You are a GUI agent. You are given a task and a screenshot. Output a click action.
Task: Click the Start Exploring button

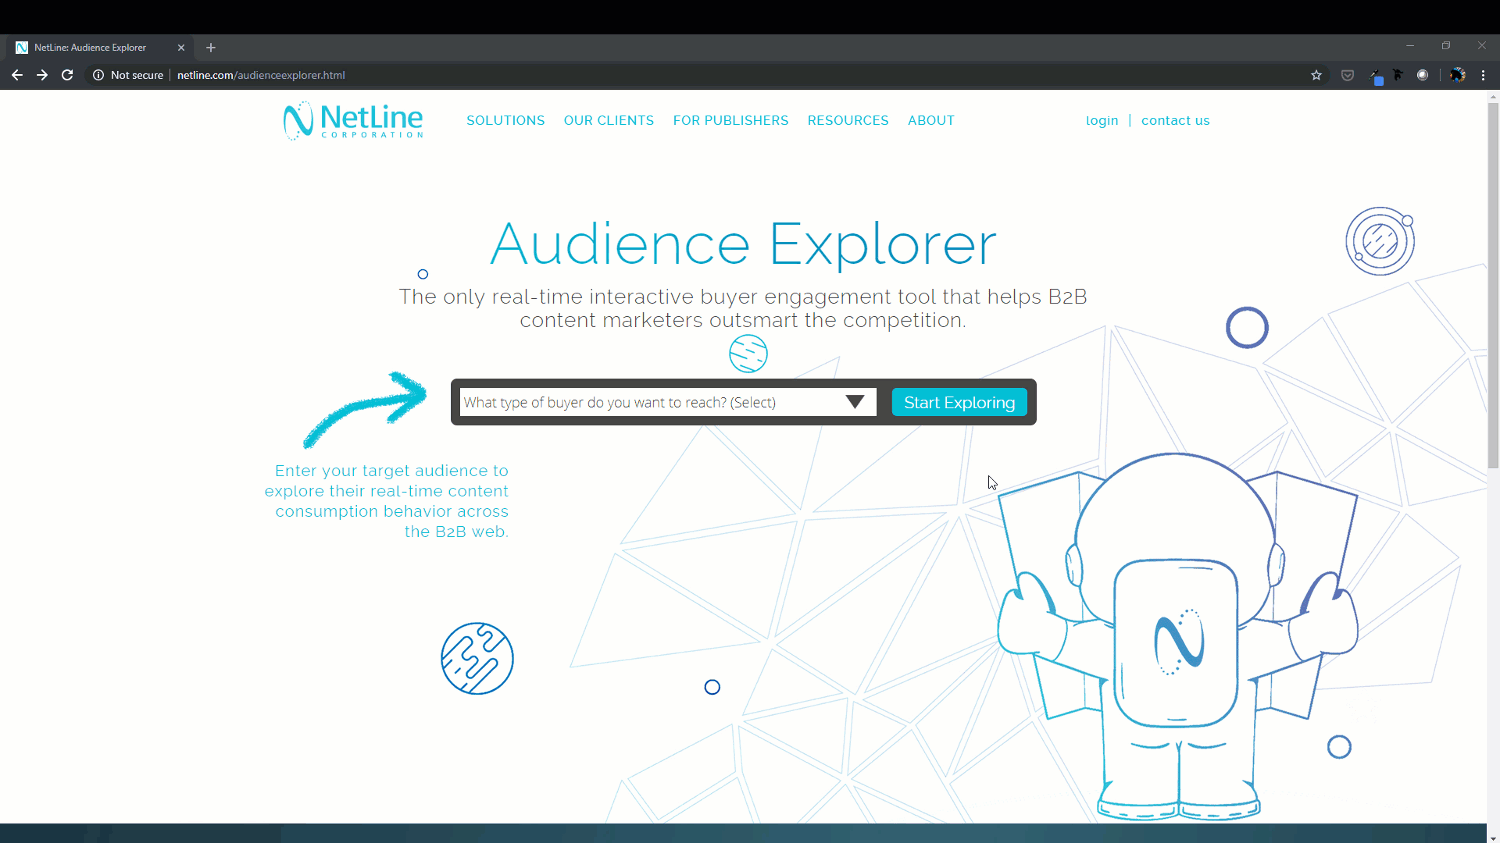click(x=959, y=402)
